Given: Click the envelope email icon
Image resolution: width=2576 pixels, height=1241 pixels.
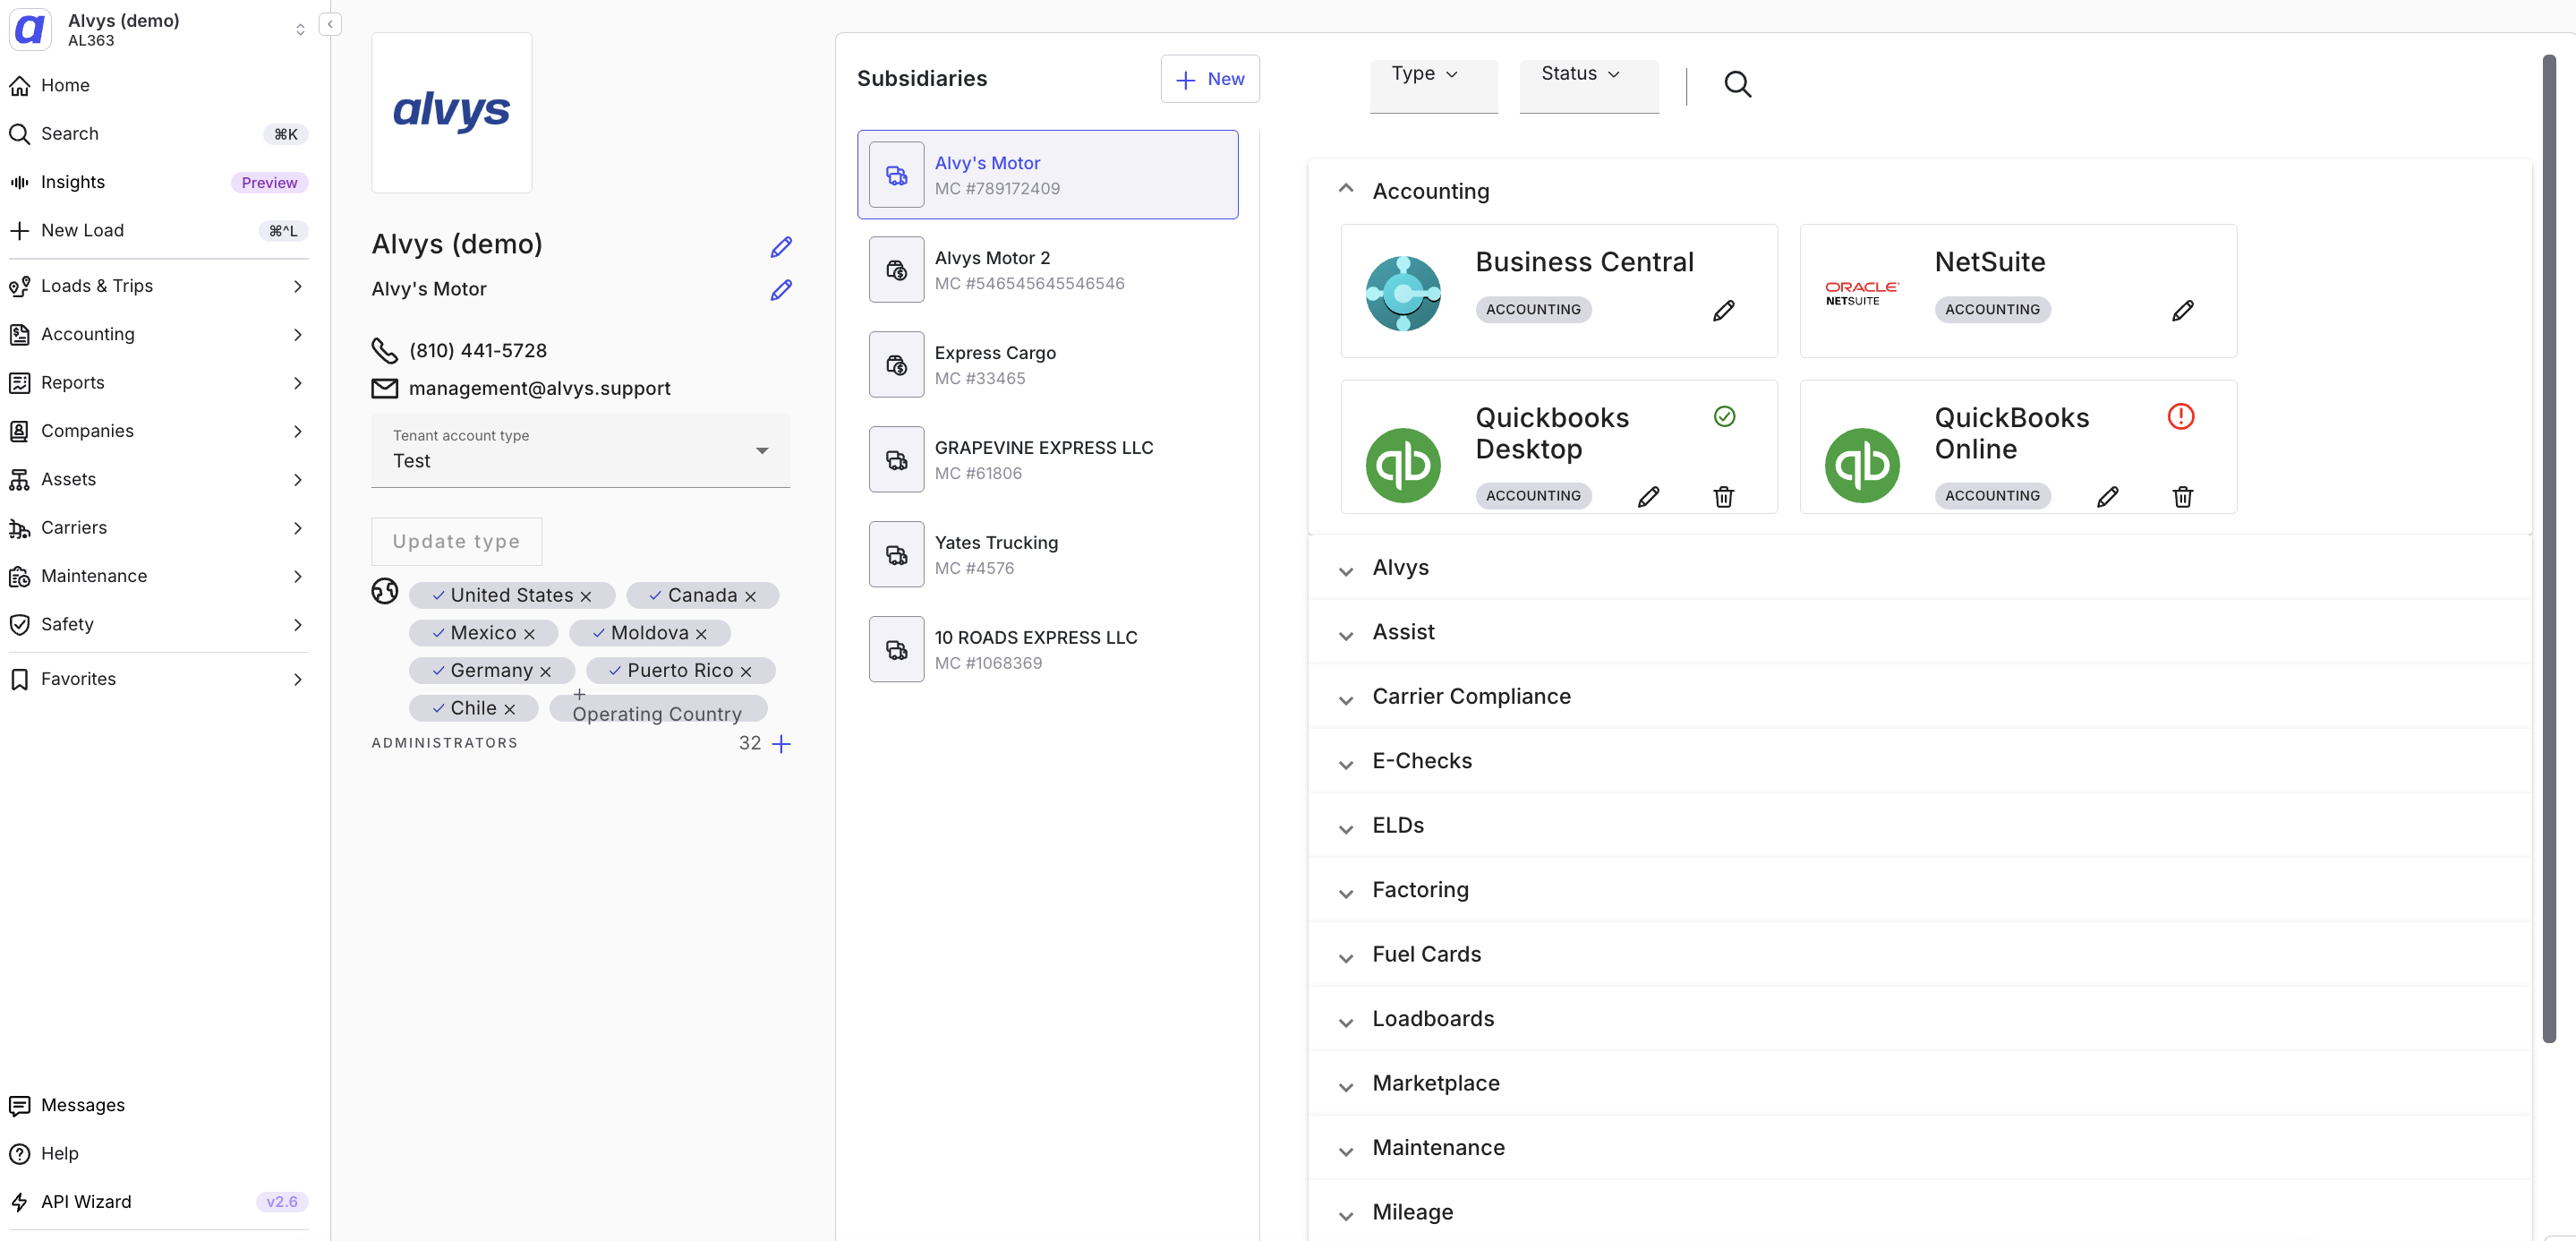Looking at the screenshot, I should coord(385,388).
